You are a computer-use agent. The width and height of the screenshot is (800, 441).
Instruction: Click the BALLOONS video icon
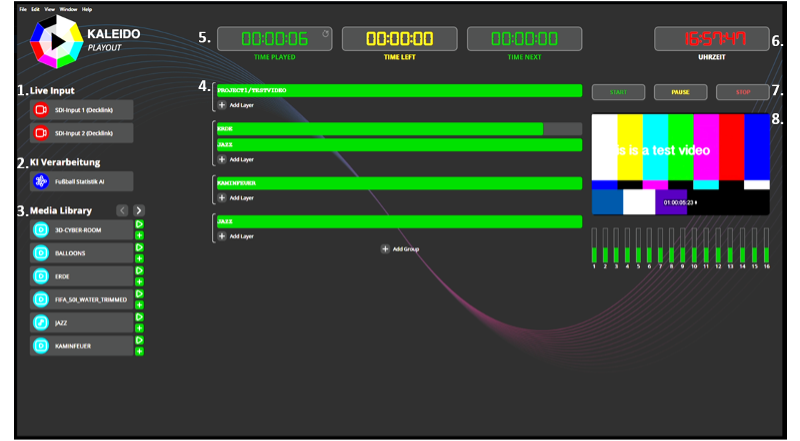click(41, 253)
